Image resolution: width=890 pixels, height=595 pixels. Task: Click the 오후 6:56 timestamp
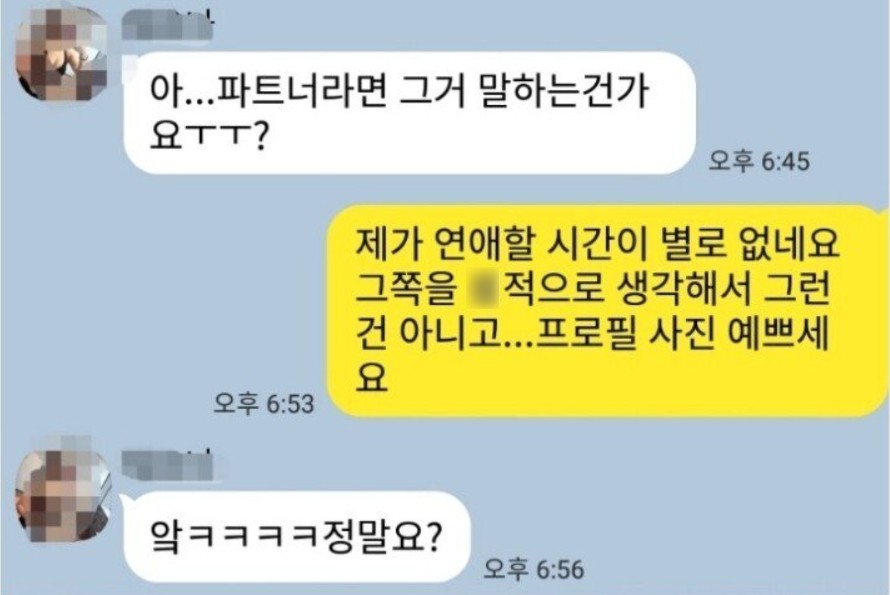(534, 569)
